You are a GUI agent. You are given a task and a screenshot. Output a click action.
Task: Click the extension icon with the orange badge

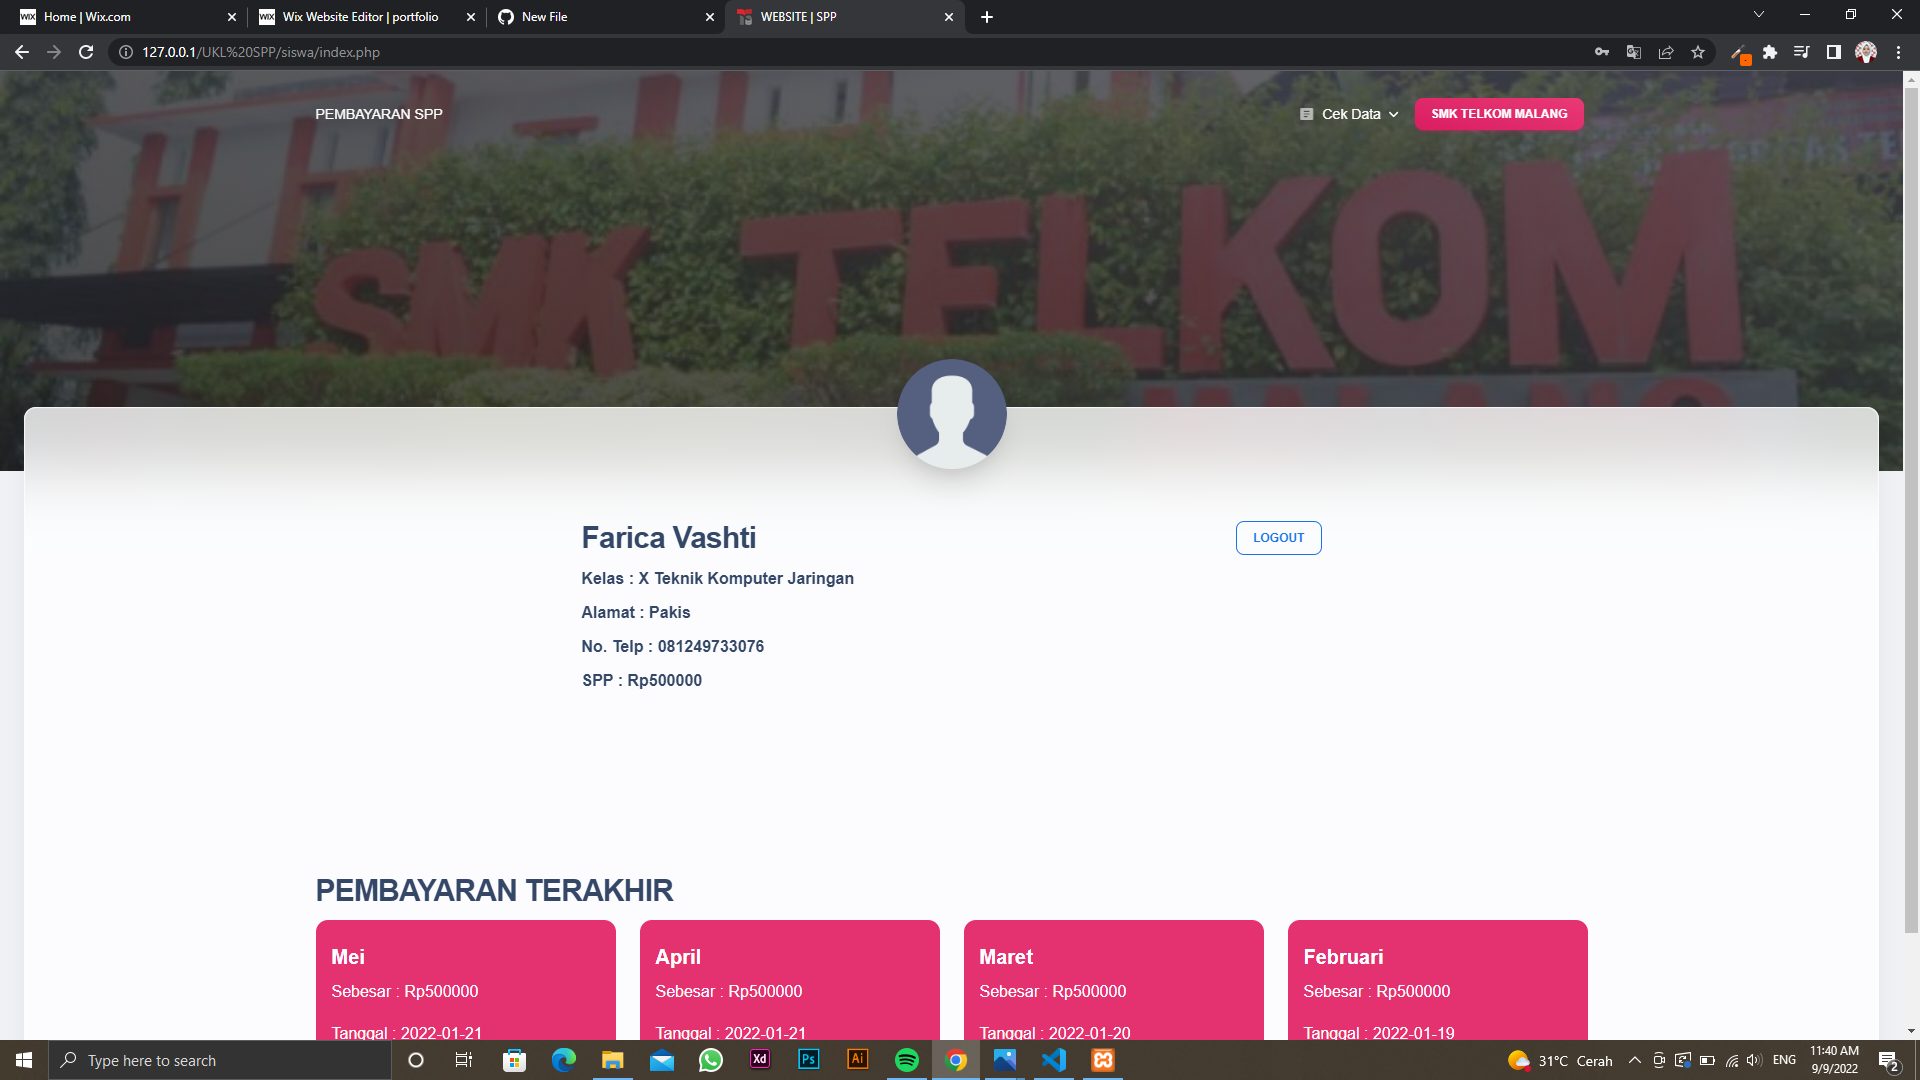point(1740,52)
